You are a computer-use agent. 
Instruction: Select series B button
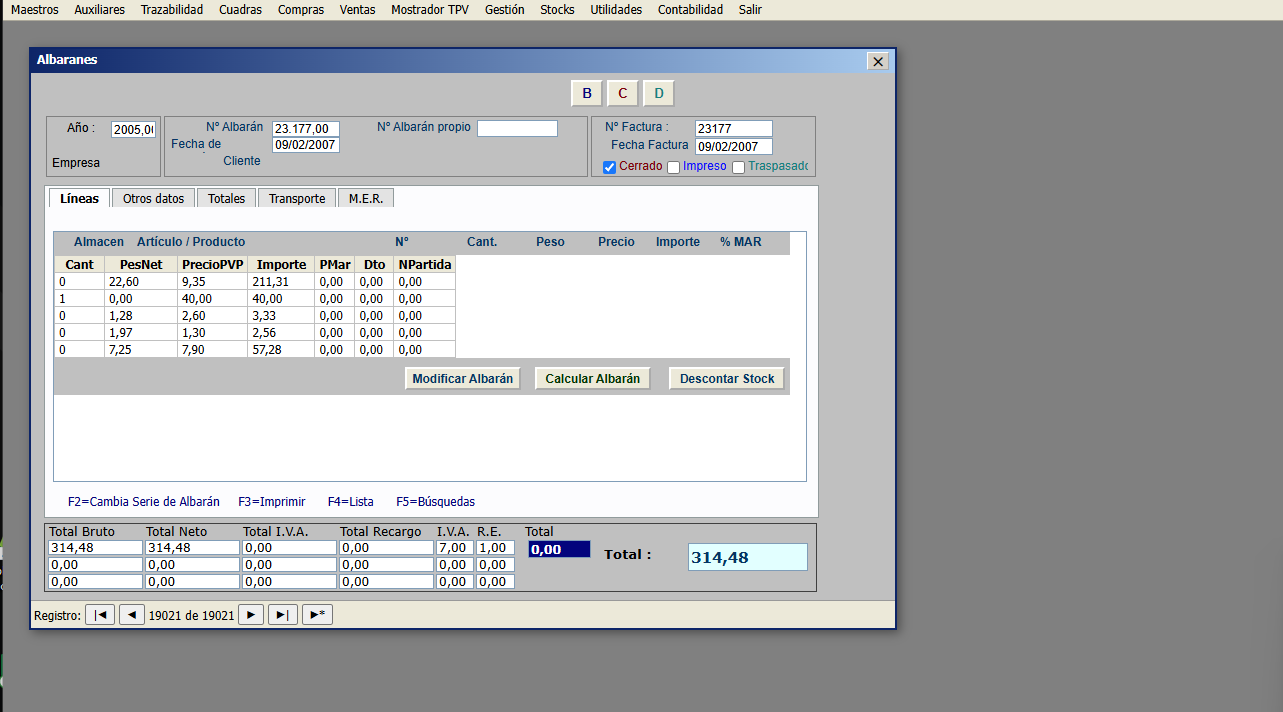[x=587, y=94]
